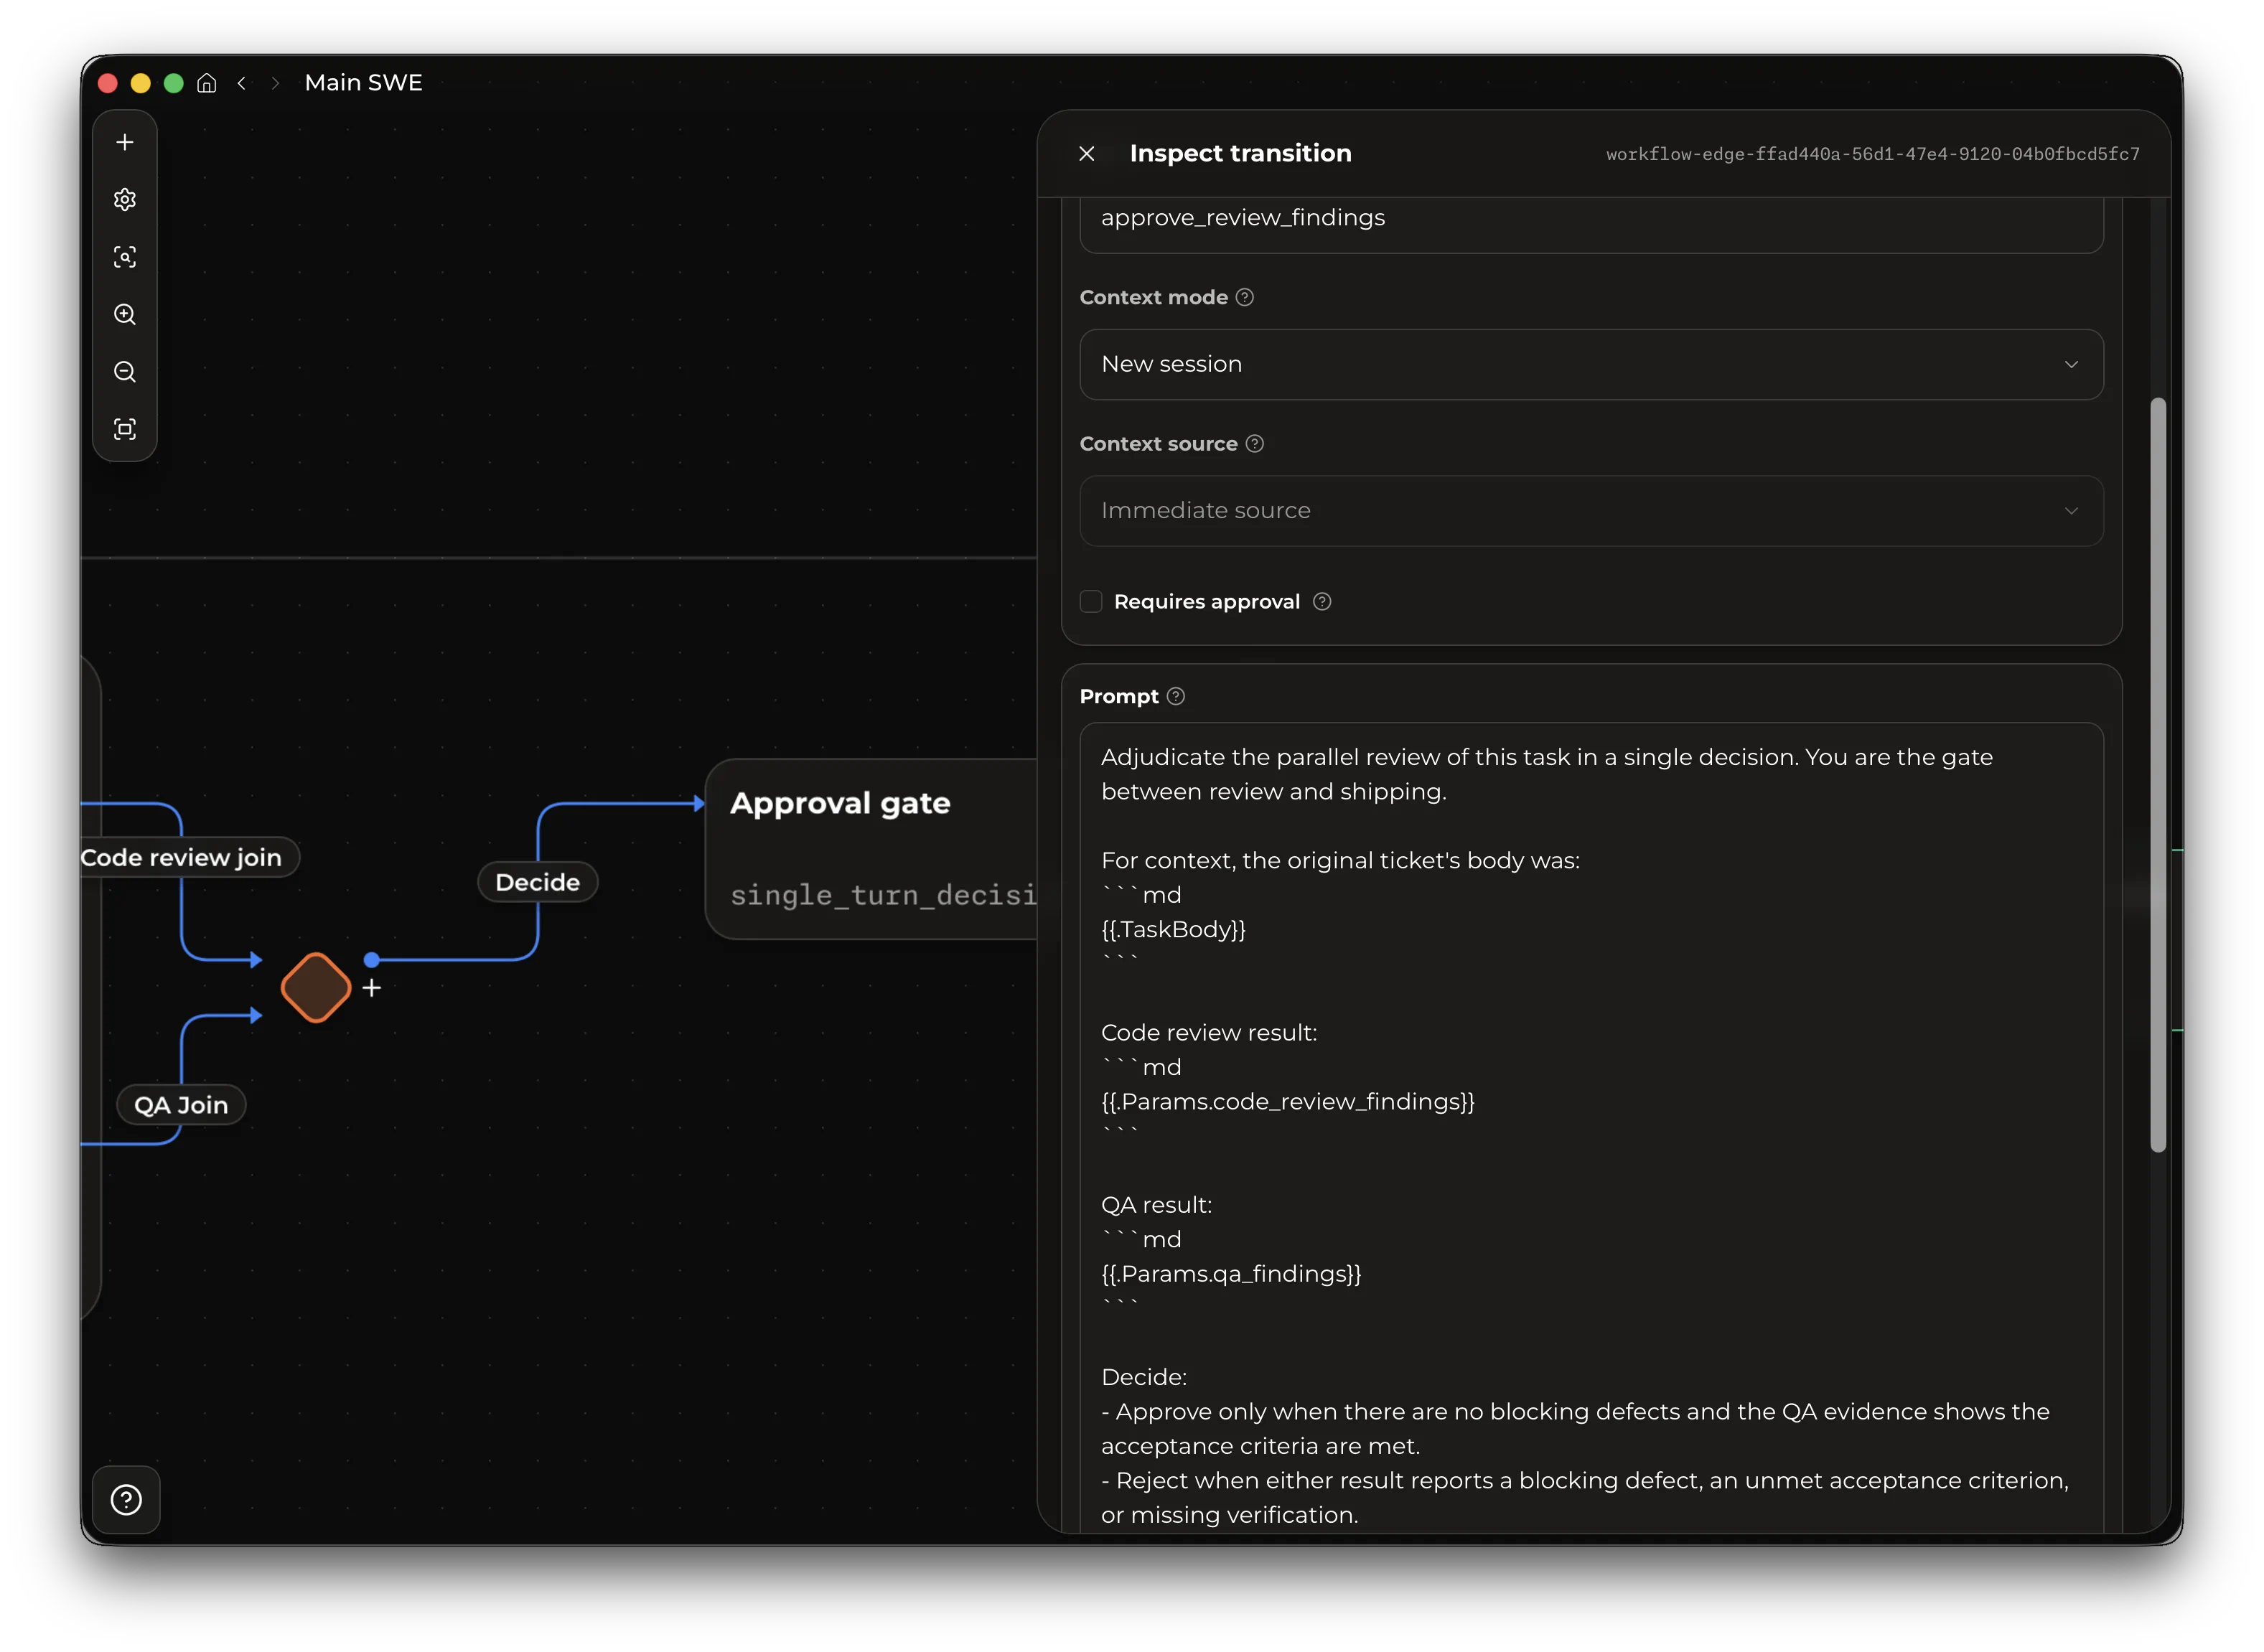Navigate back with the left chevron

coord(242,83)
